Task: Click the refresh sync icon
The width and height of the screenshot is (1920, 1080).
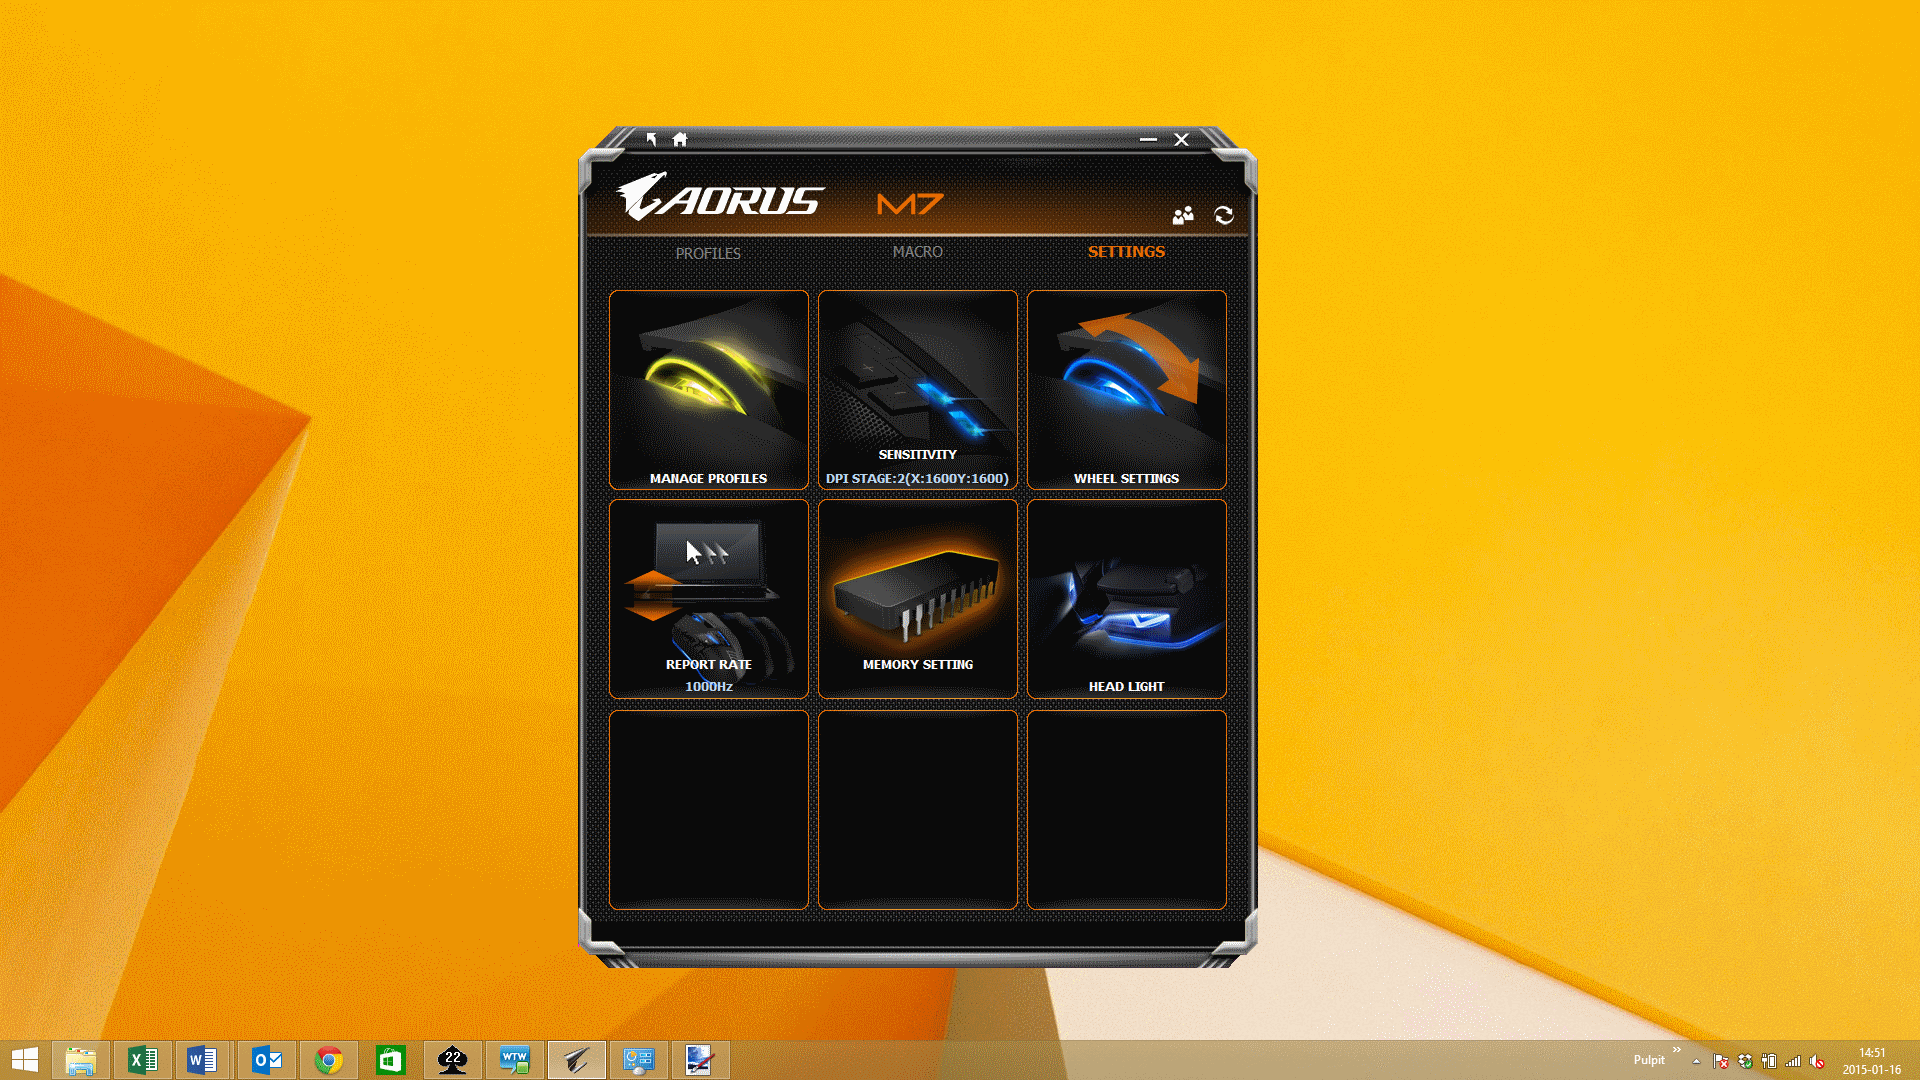Action: point(1224,215)
